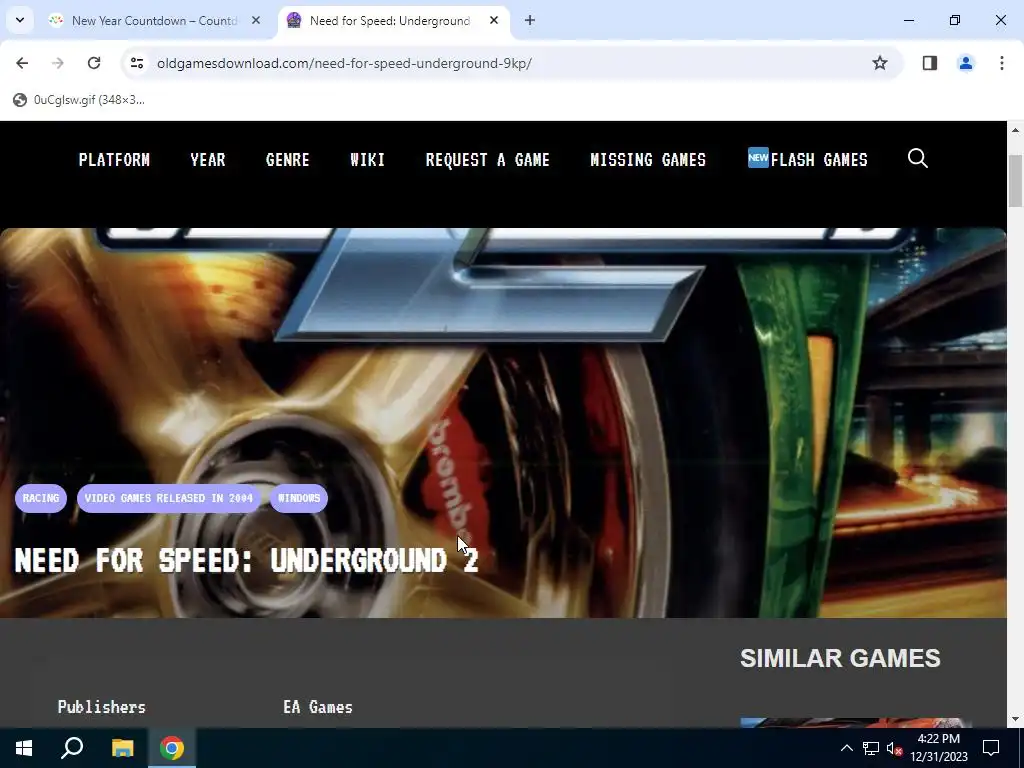
Task: Open the browser side panel
Action: click(x=929, y=63)
